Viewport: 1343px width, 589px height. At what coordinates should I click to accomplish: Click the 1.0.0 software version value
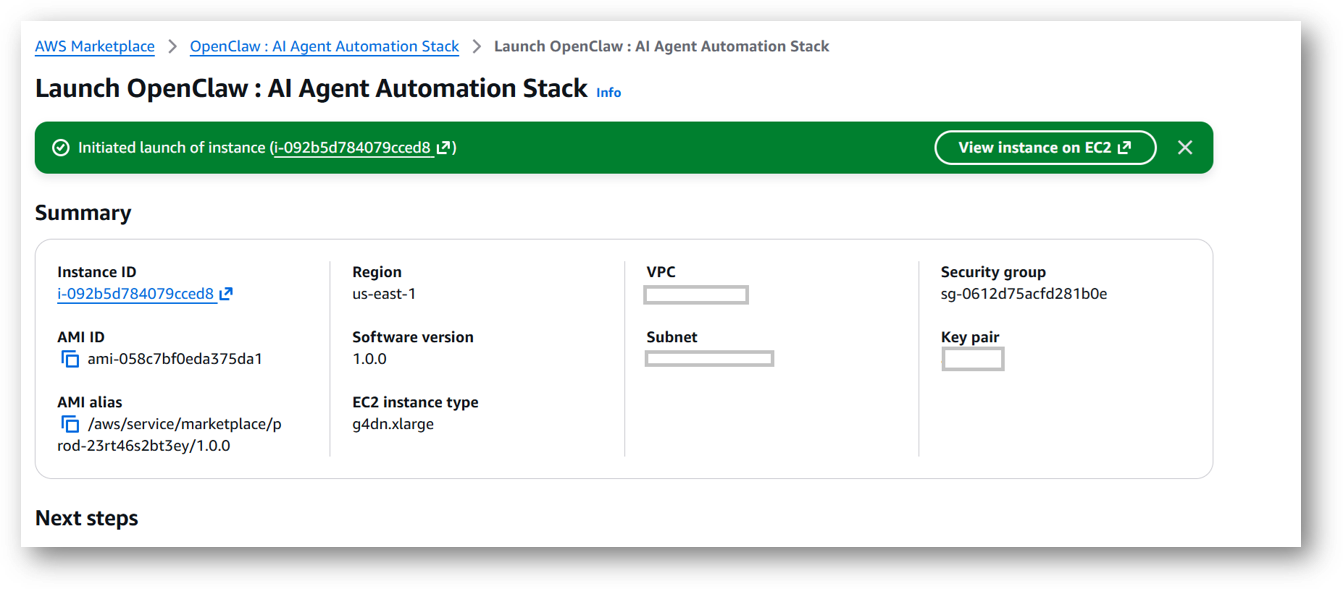click(x=369, y=359)
